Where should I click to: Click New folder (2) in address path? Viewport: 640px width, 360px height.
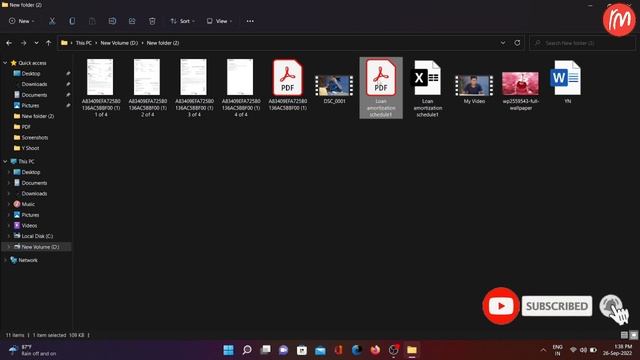(163, 43)
